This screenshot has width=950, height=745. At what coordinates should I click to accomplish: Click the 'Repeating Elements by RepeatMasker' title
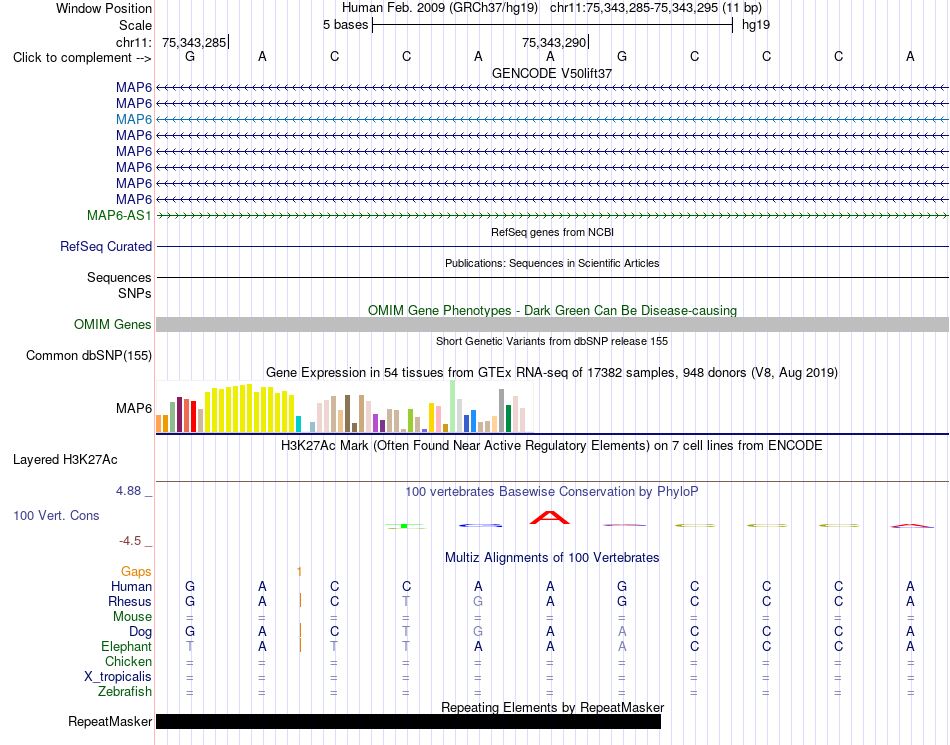click(552, 707)
